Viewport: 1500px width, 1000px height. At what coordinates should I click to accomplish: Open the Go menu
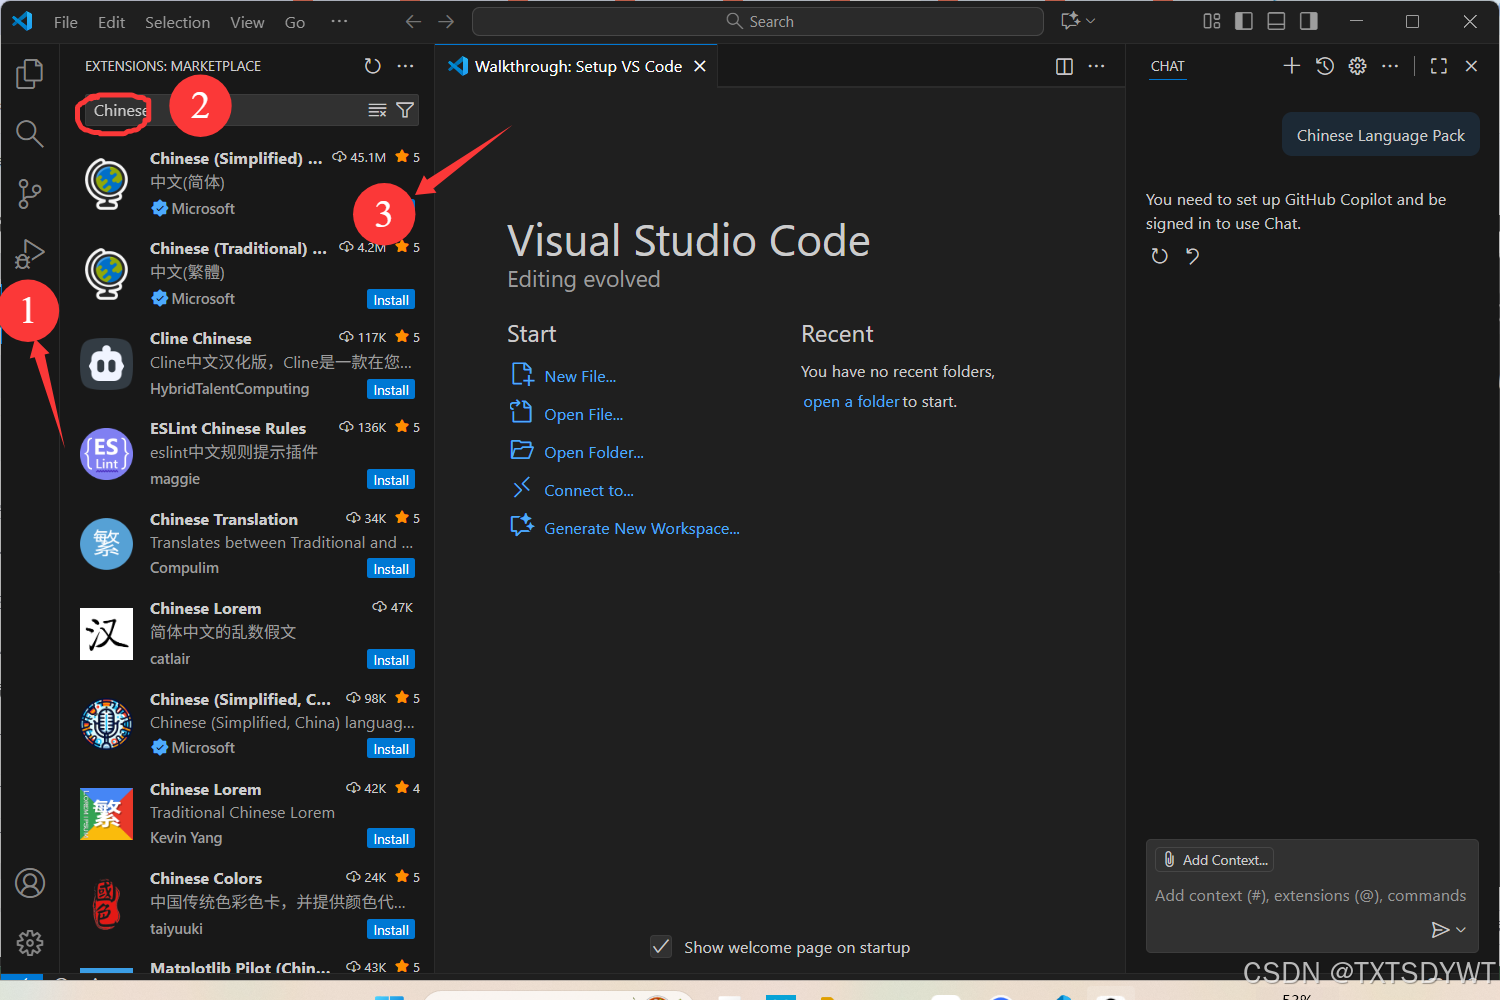[295, 22]
